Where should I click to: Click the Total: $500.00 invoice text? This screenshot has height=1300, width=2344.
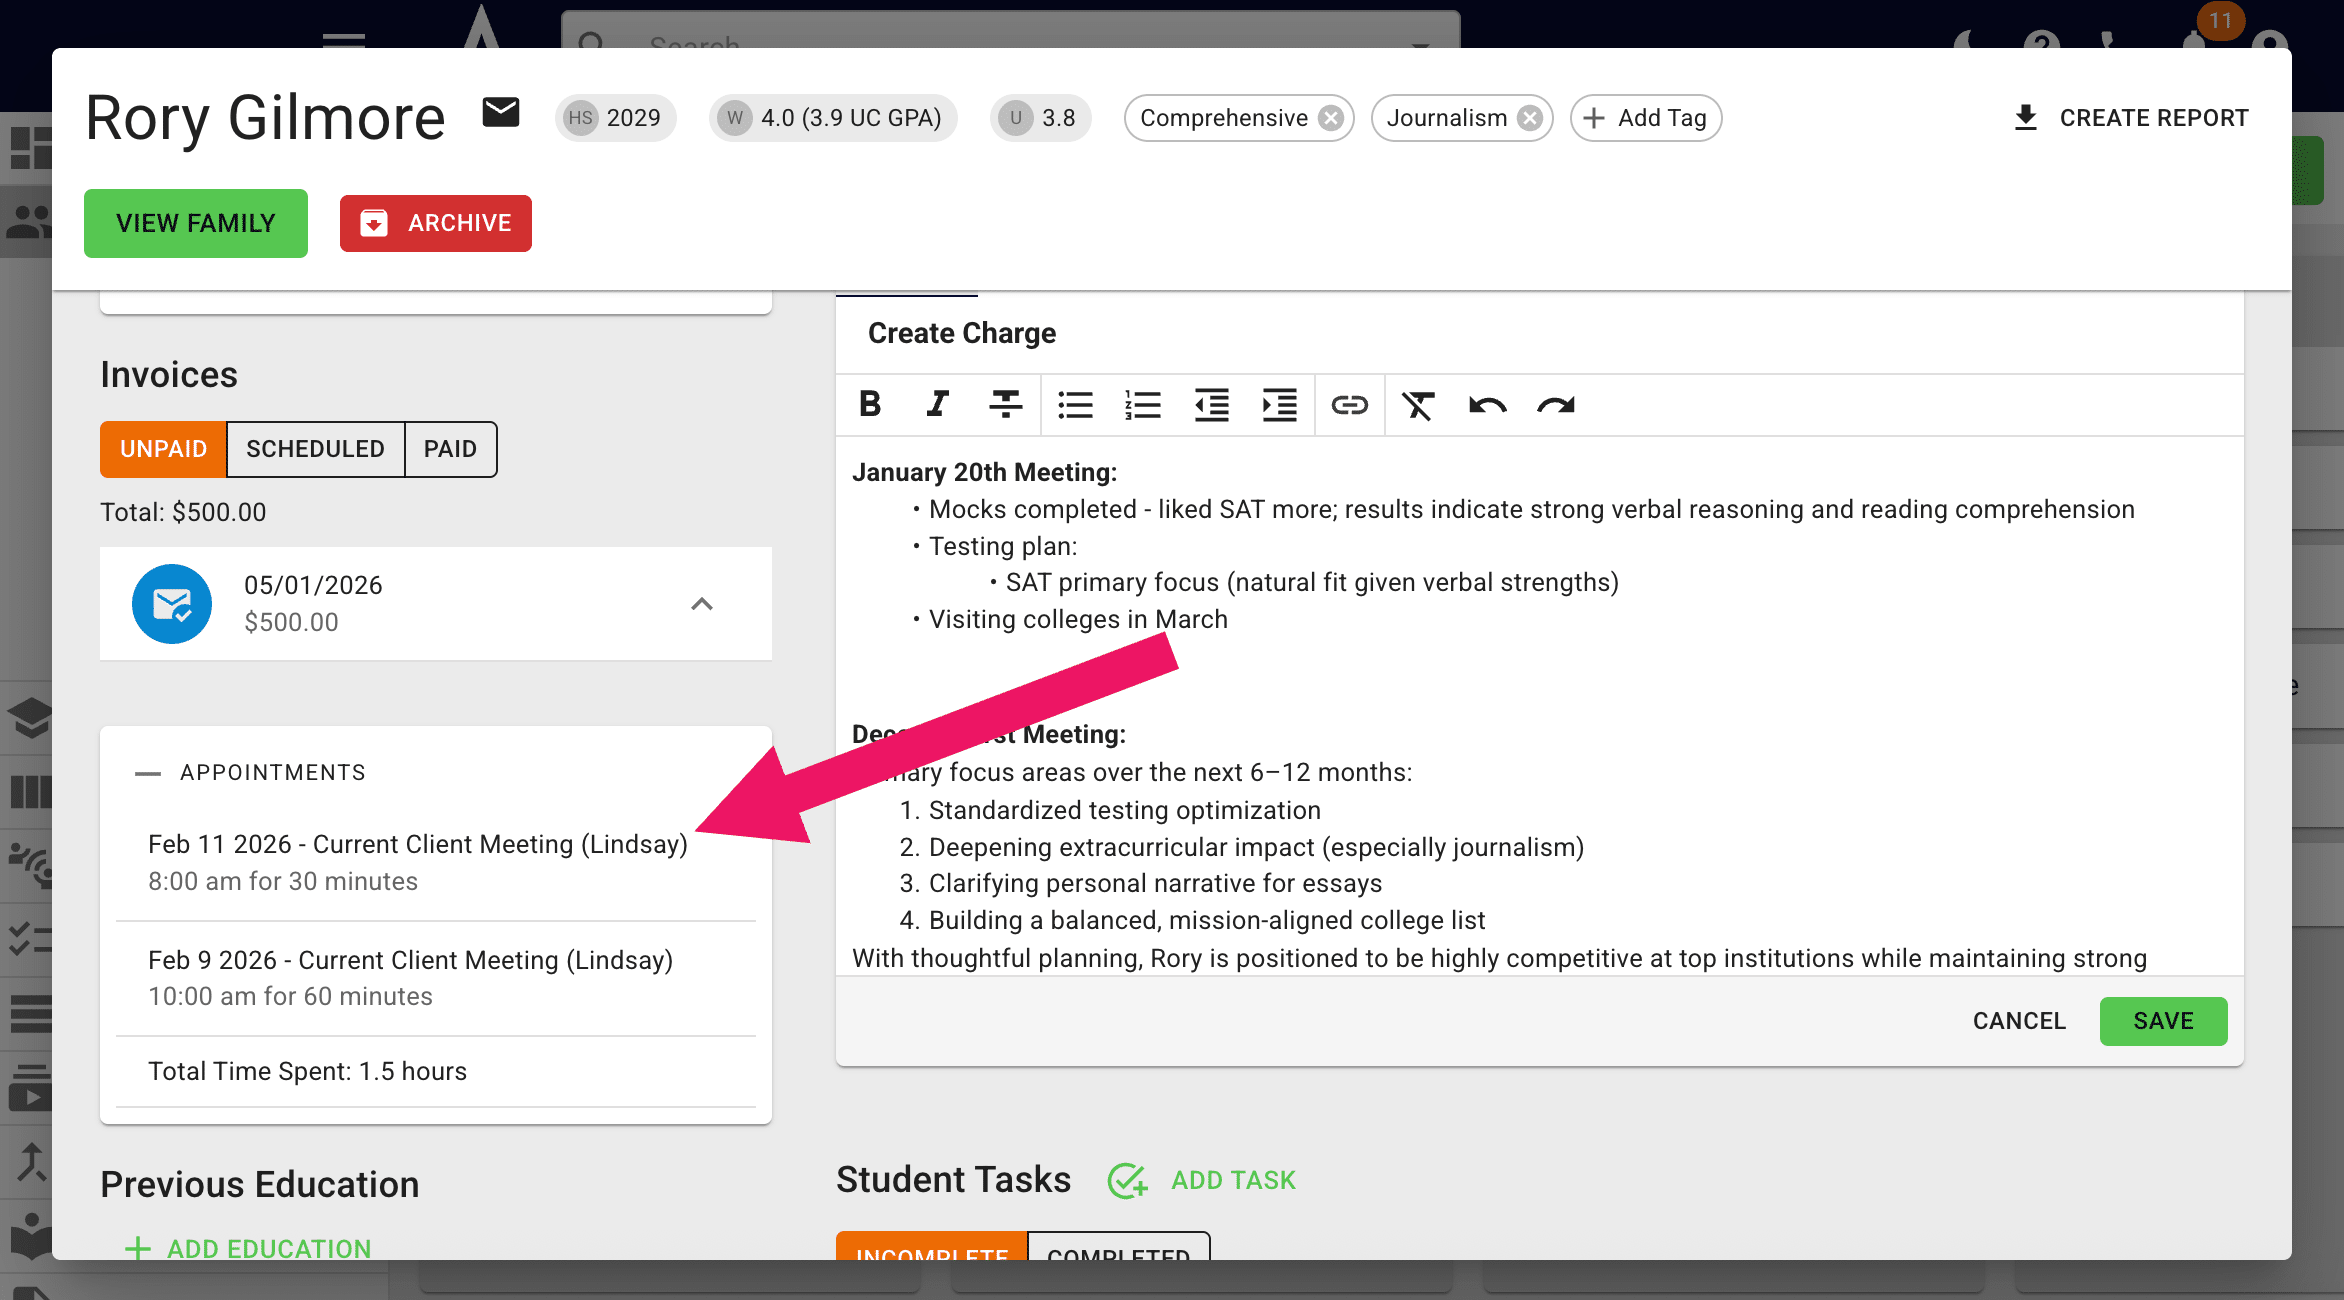click(183, 512)
